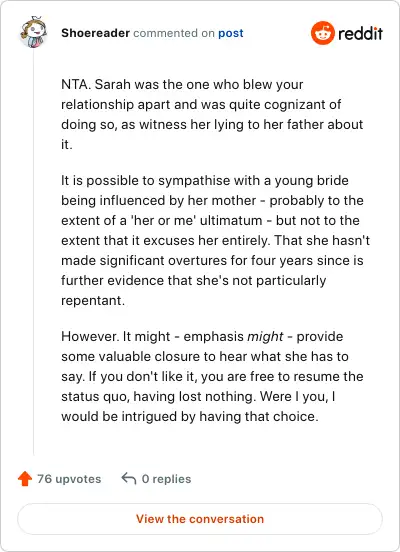The height and width of the screenshot is (552, 400).
Task: Click the orange upvote arrow icon
Action: [x=25, y=478]
